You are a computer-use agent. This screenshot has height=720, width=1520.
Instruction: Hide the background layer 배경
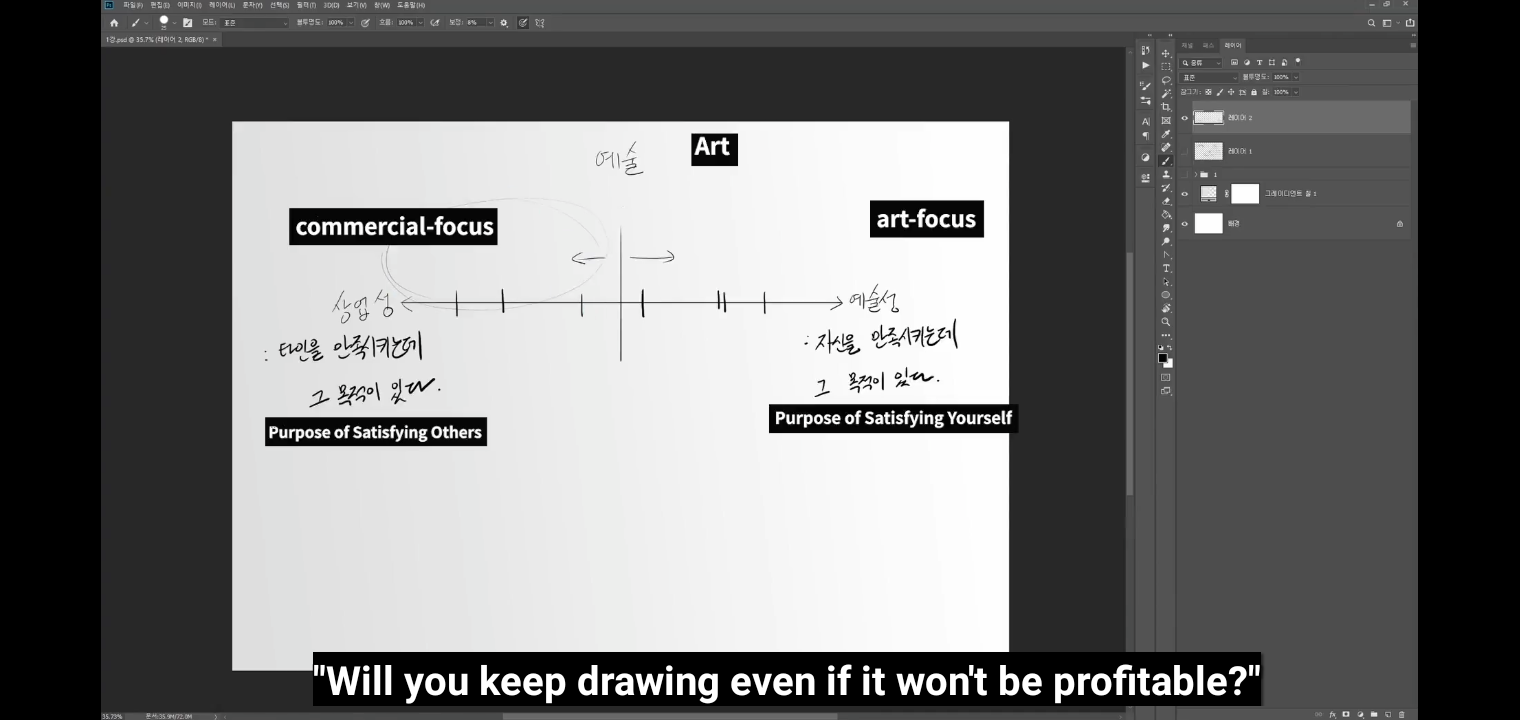(1185, 224)
